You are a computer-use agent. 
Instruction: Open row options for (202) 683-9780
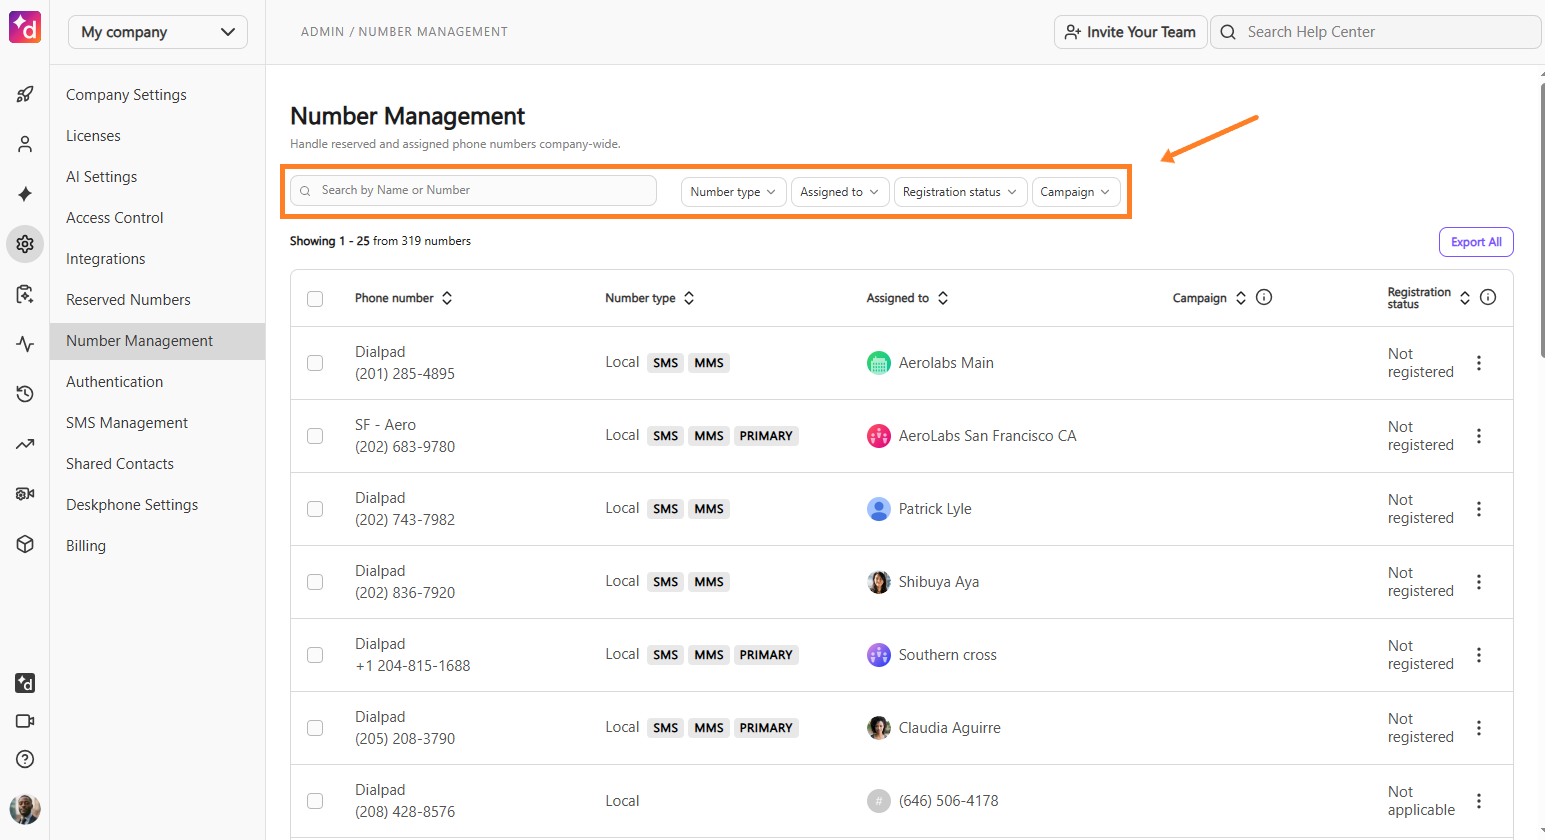click(1479, 436)
